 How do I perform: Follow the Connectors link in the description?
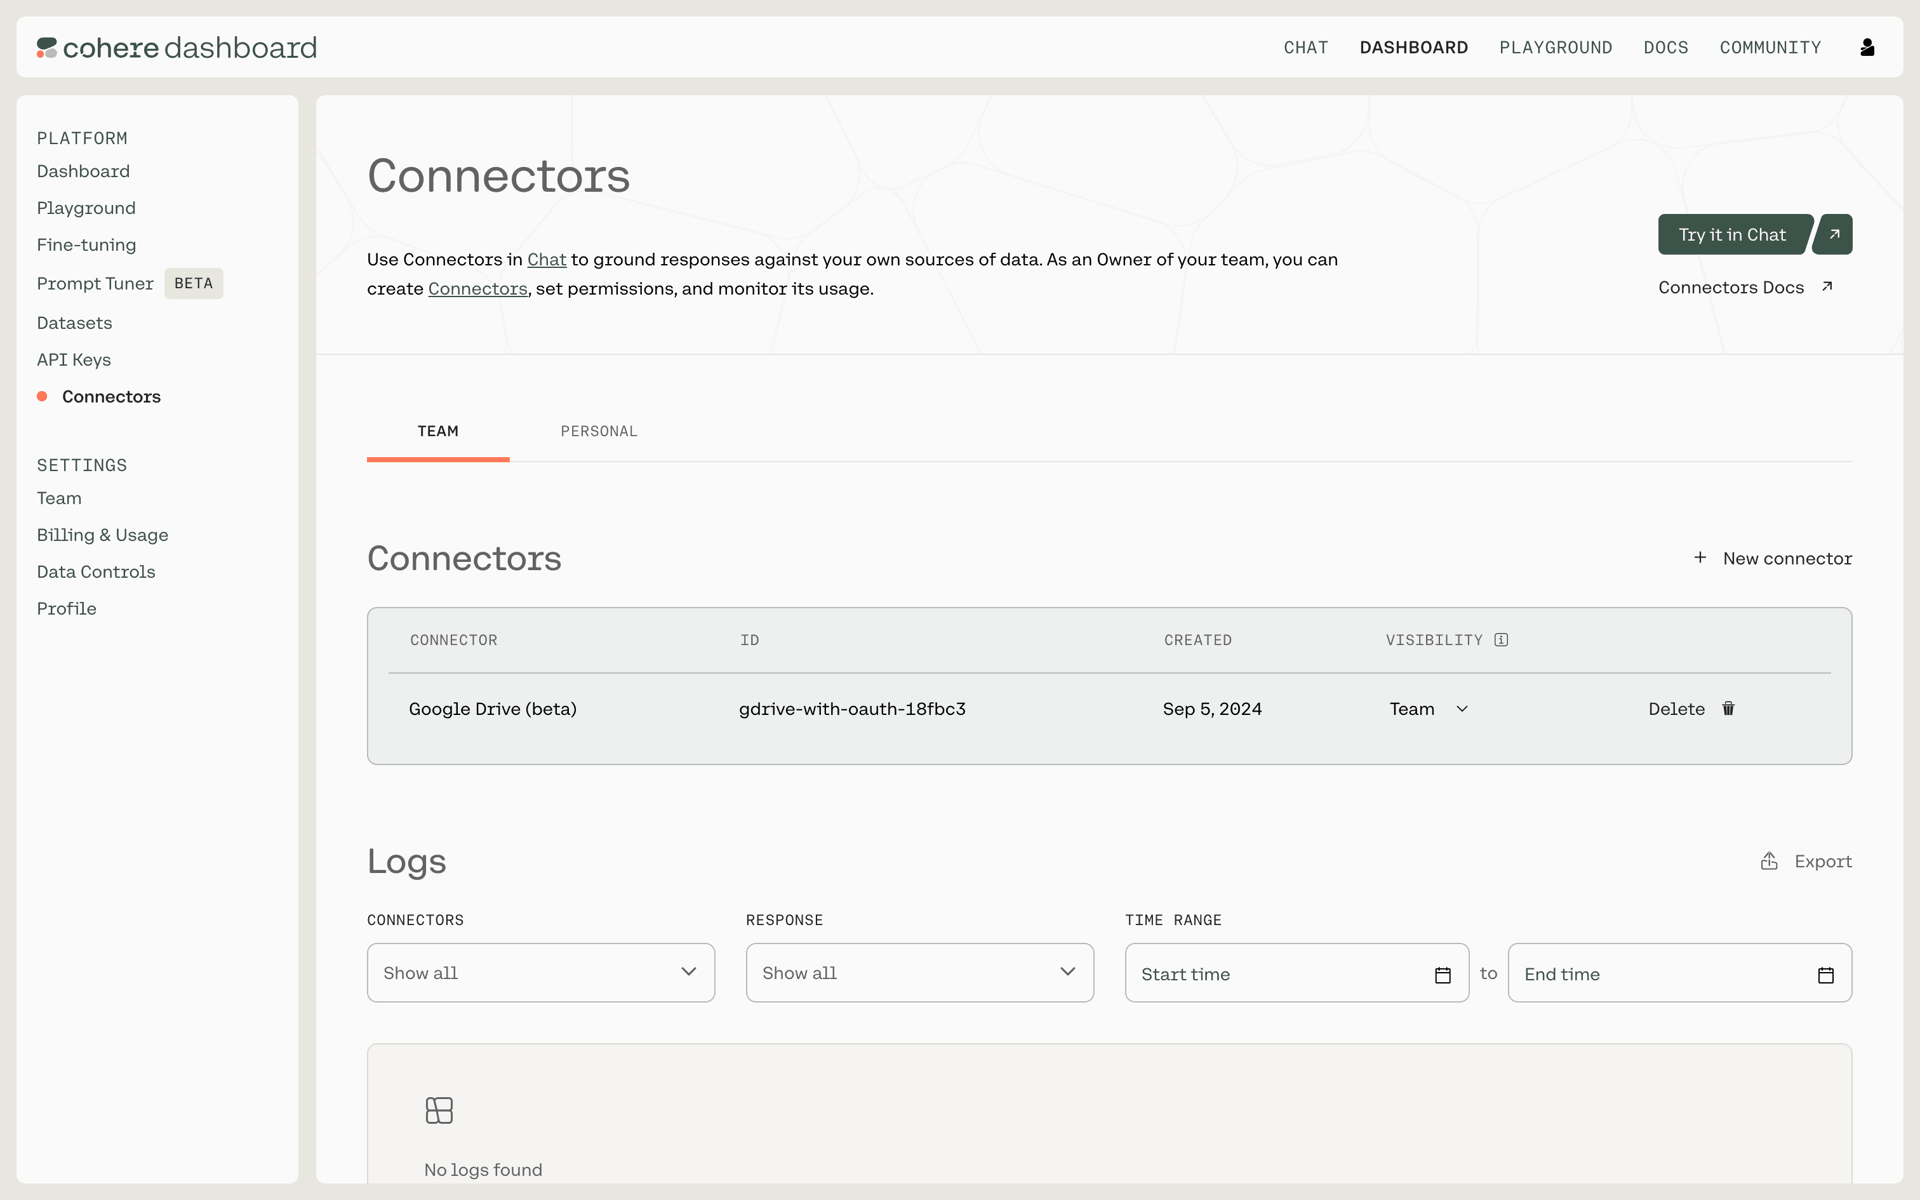478,289
